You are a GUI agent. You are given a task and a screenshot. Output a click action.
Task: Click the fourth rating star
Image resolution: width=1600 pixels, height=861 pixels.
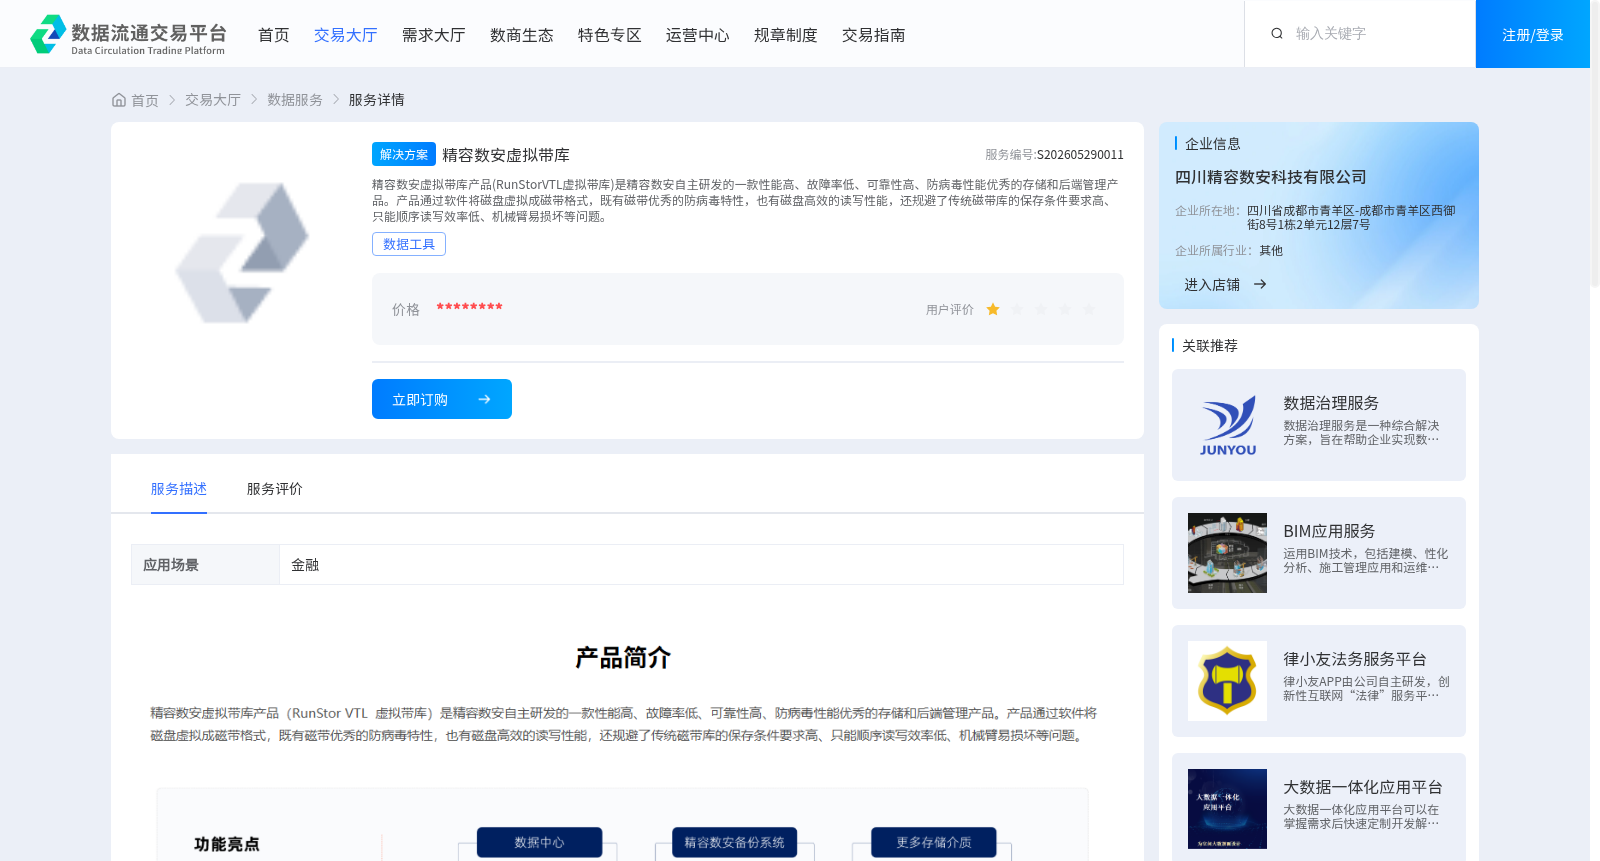[1065, 310]
